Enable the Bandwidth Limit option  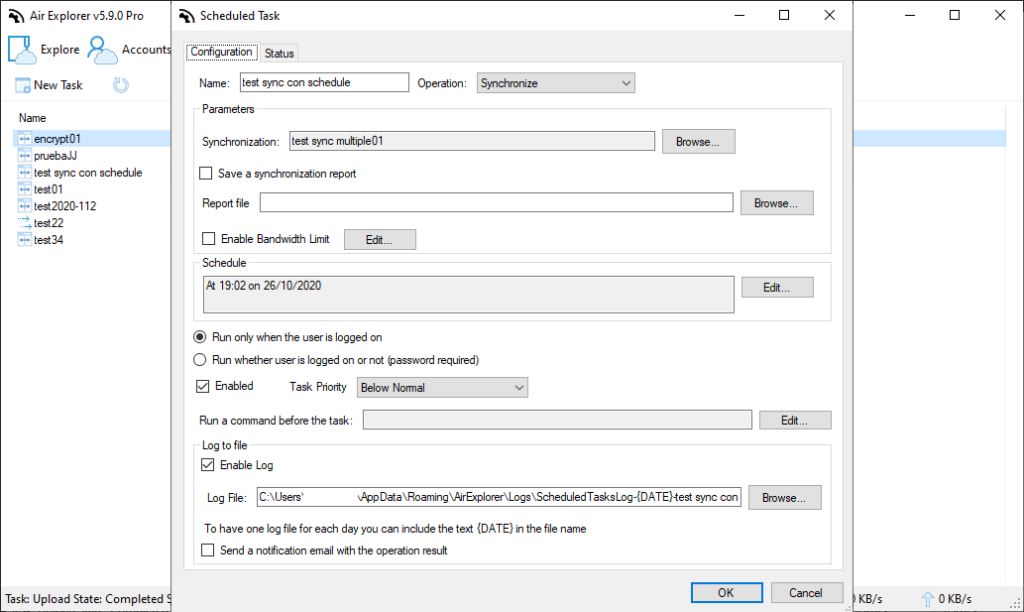206,239
